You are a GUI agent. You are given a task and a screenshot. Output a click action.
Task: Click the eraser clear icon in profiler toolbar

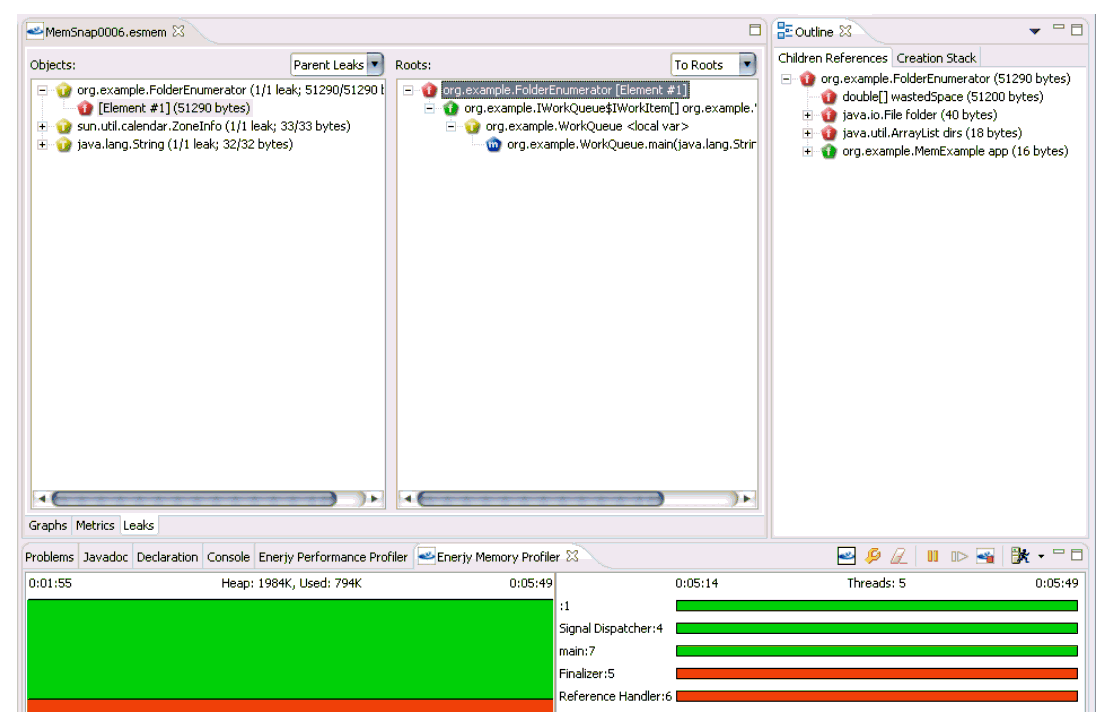click(x=898, y=557)
